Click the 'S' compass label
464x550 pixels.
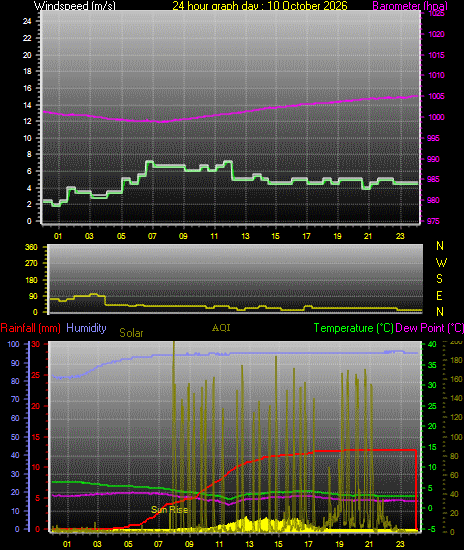coord(439,279)
